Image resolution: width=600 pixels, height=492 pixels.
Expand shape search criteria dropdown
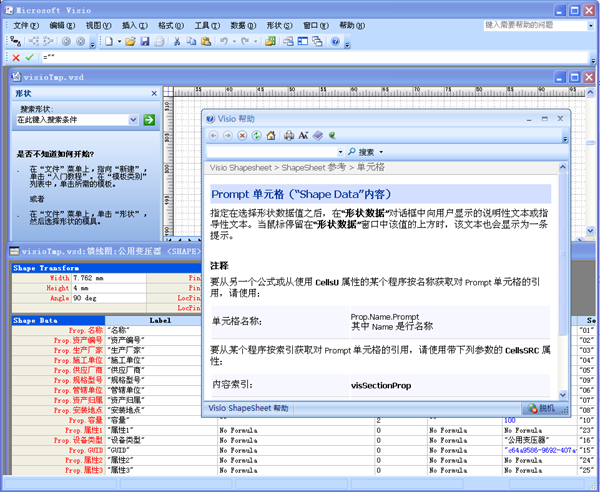[133, 120]
